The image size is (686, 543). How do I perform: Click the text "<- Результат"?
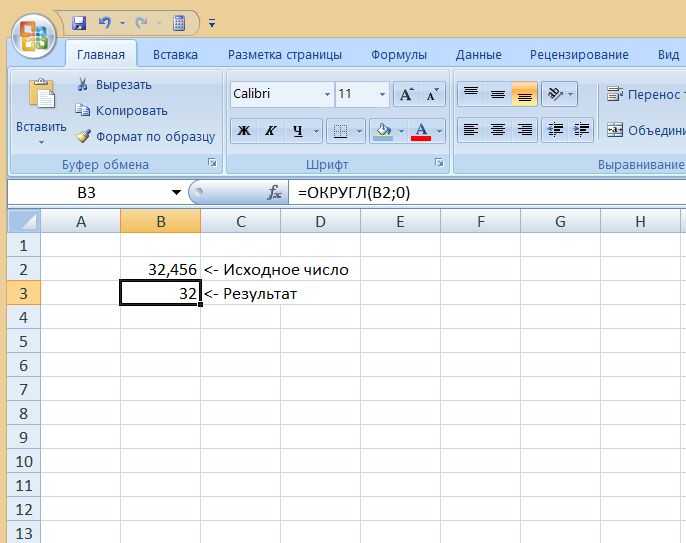(250, 294)
